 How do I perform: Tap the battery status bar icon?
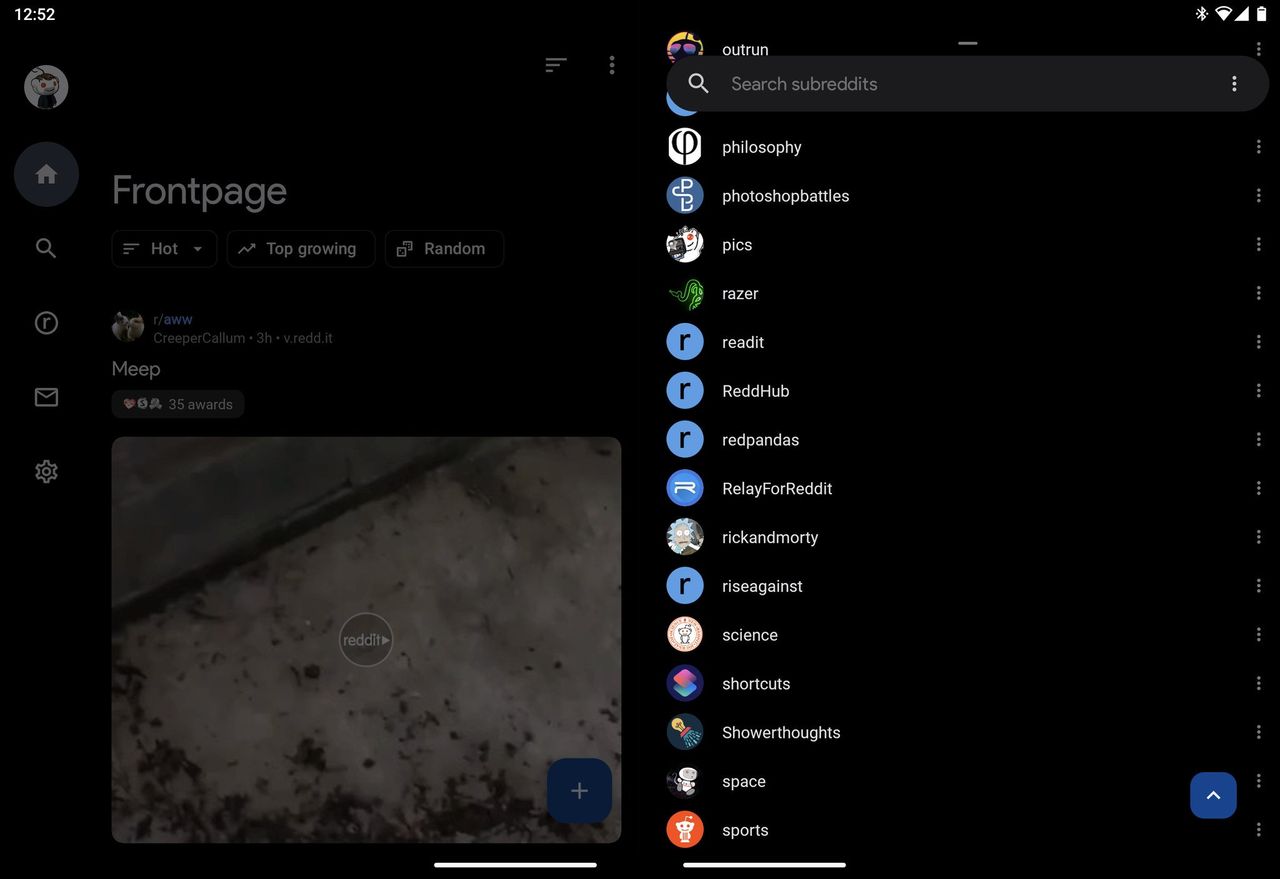pos(1262,14)
